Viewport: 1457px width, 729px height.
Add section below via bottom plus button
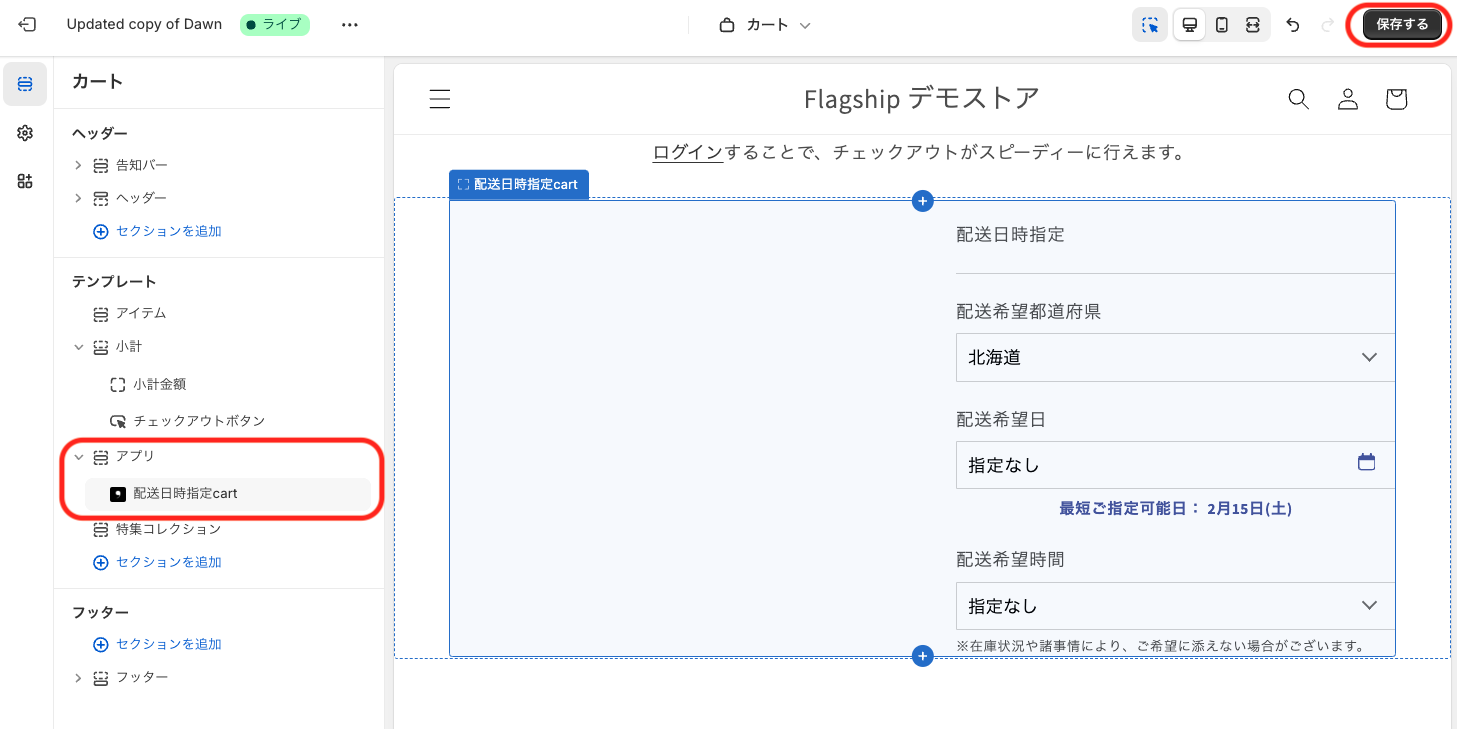pos(922,656)
